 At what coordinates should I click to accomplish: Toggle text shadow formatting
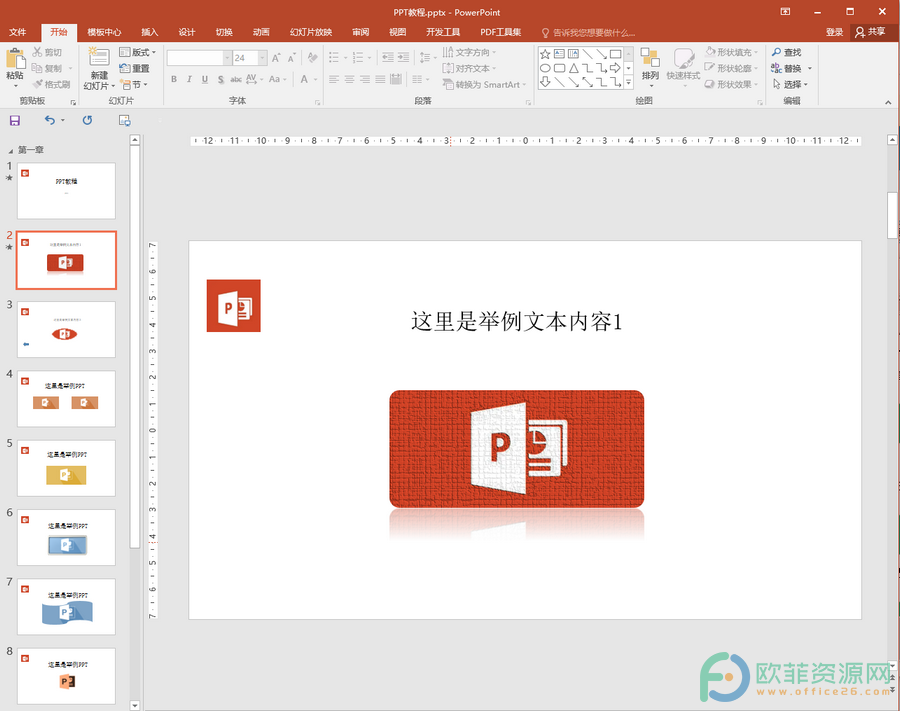point(220,79)
